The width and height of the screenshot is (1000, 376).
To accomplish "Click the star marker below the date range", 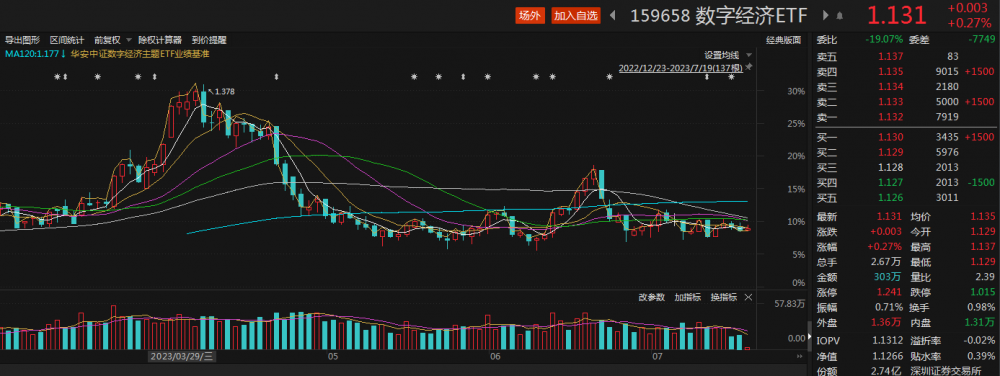I will [732, 77].
